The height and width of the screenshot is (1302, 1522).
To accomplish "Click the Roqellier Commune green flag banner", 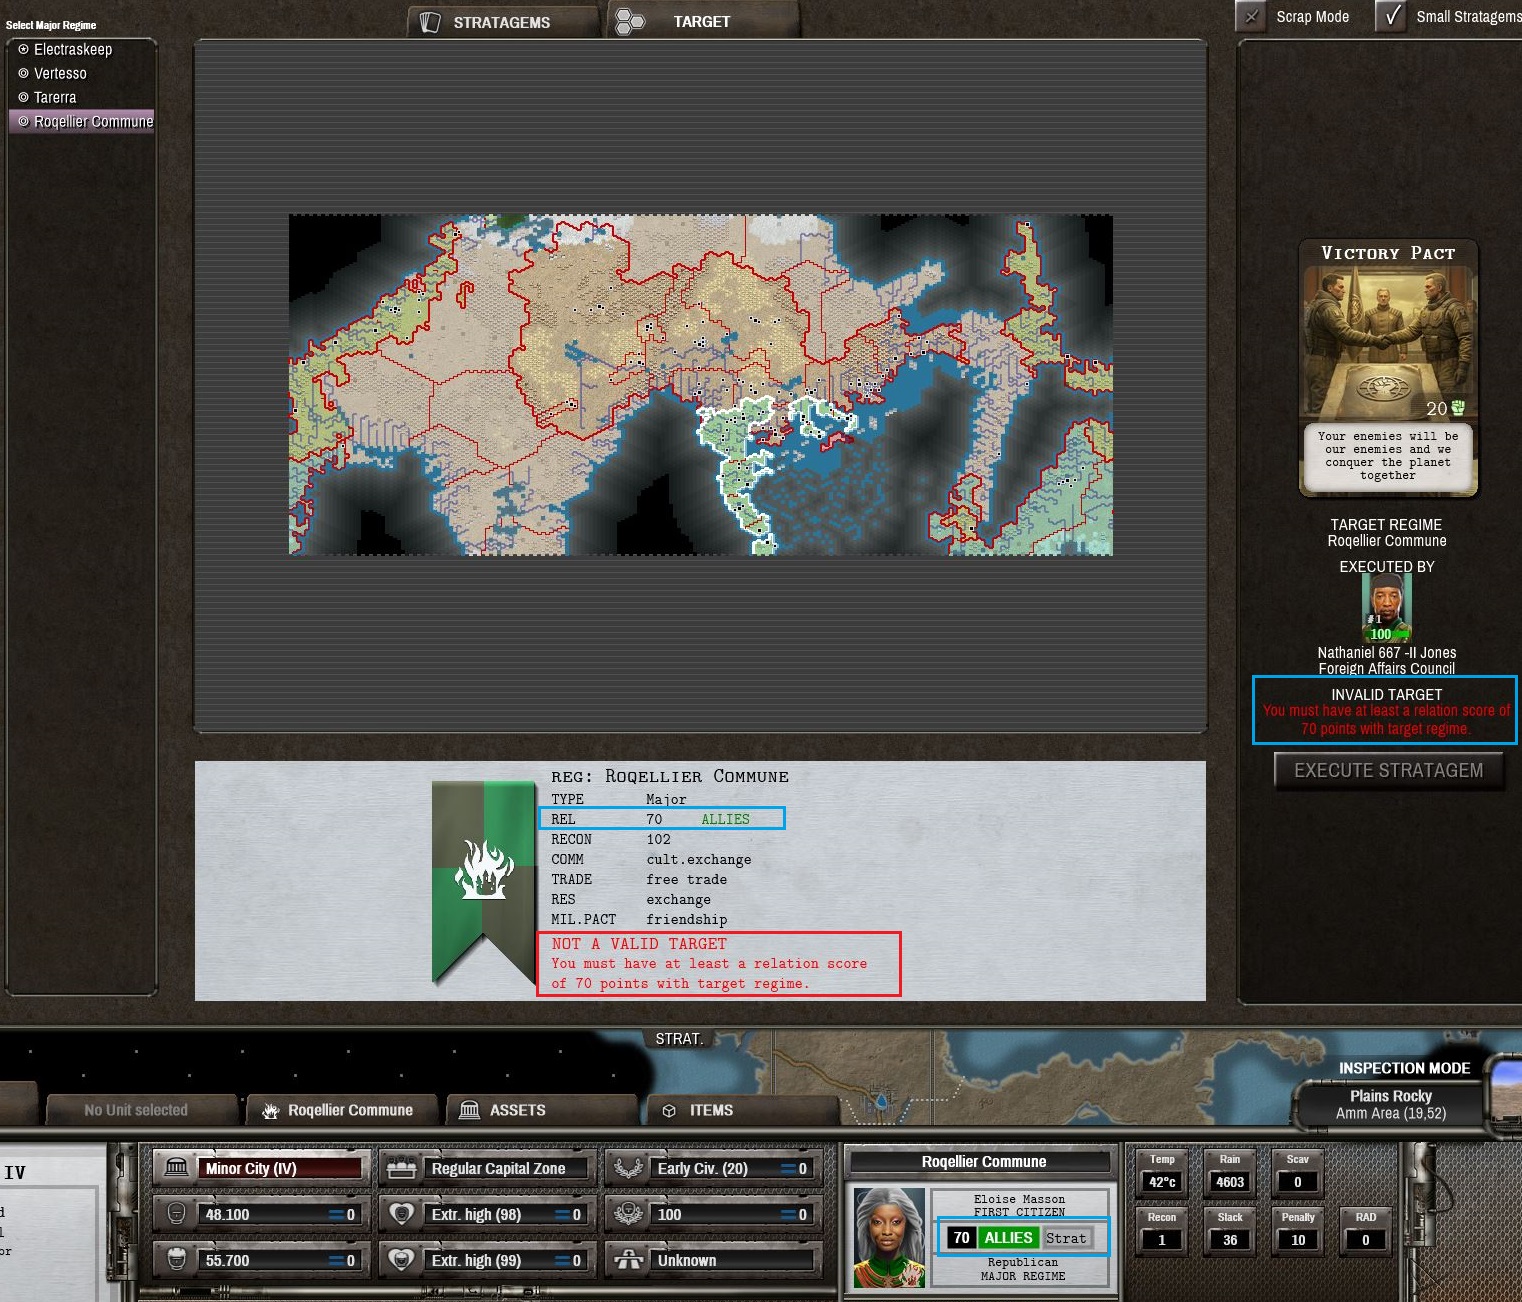I will (484, 882).
